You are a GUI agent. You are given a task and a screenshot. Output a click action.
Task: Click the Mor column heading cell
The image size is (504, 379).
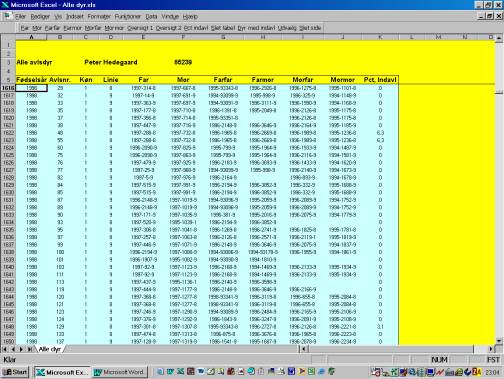183,80
